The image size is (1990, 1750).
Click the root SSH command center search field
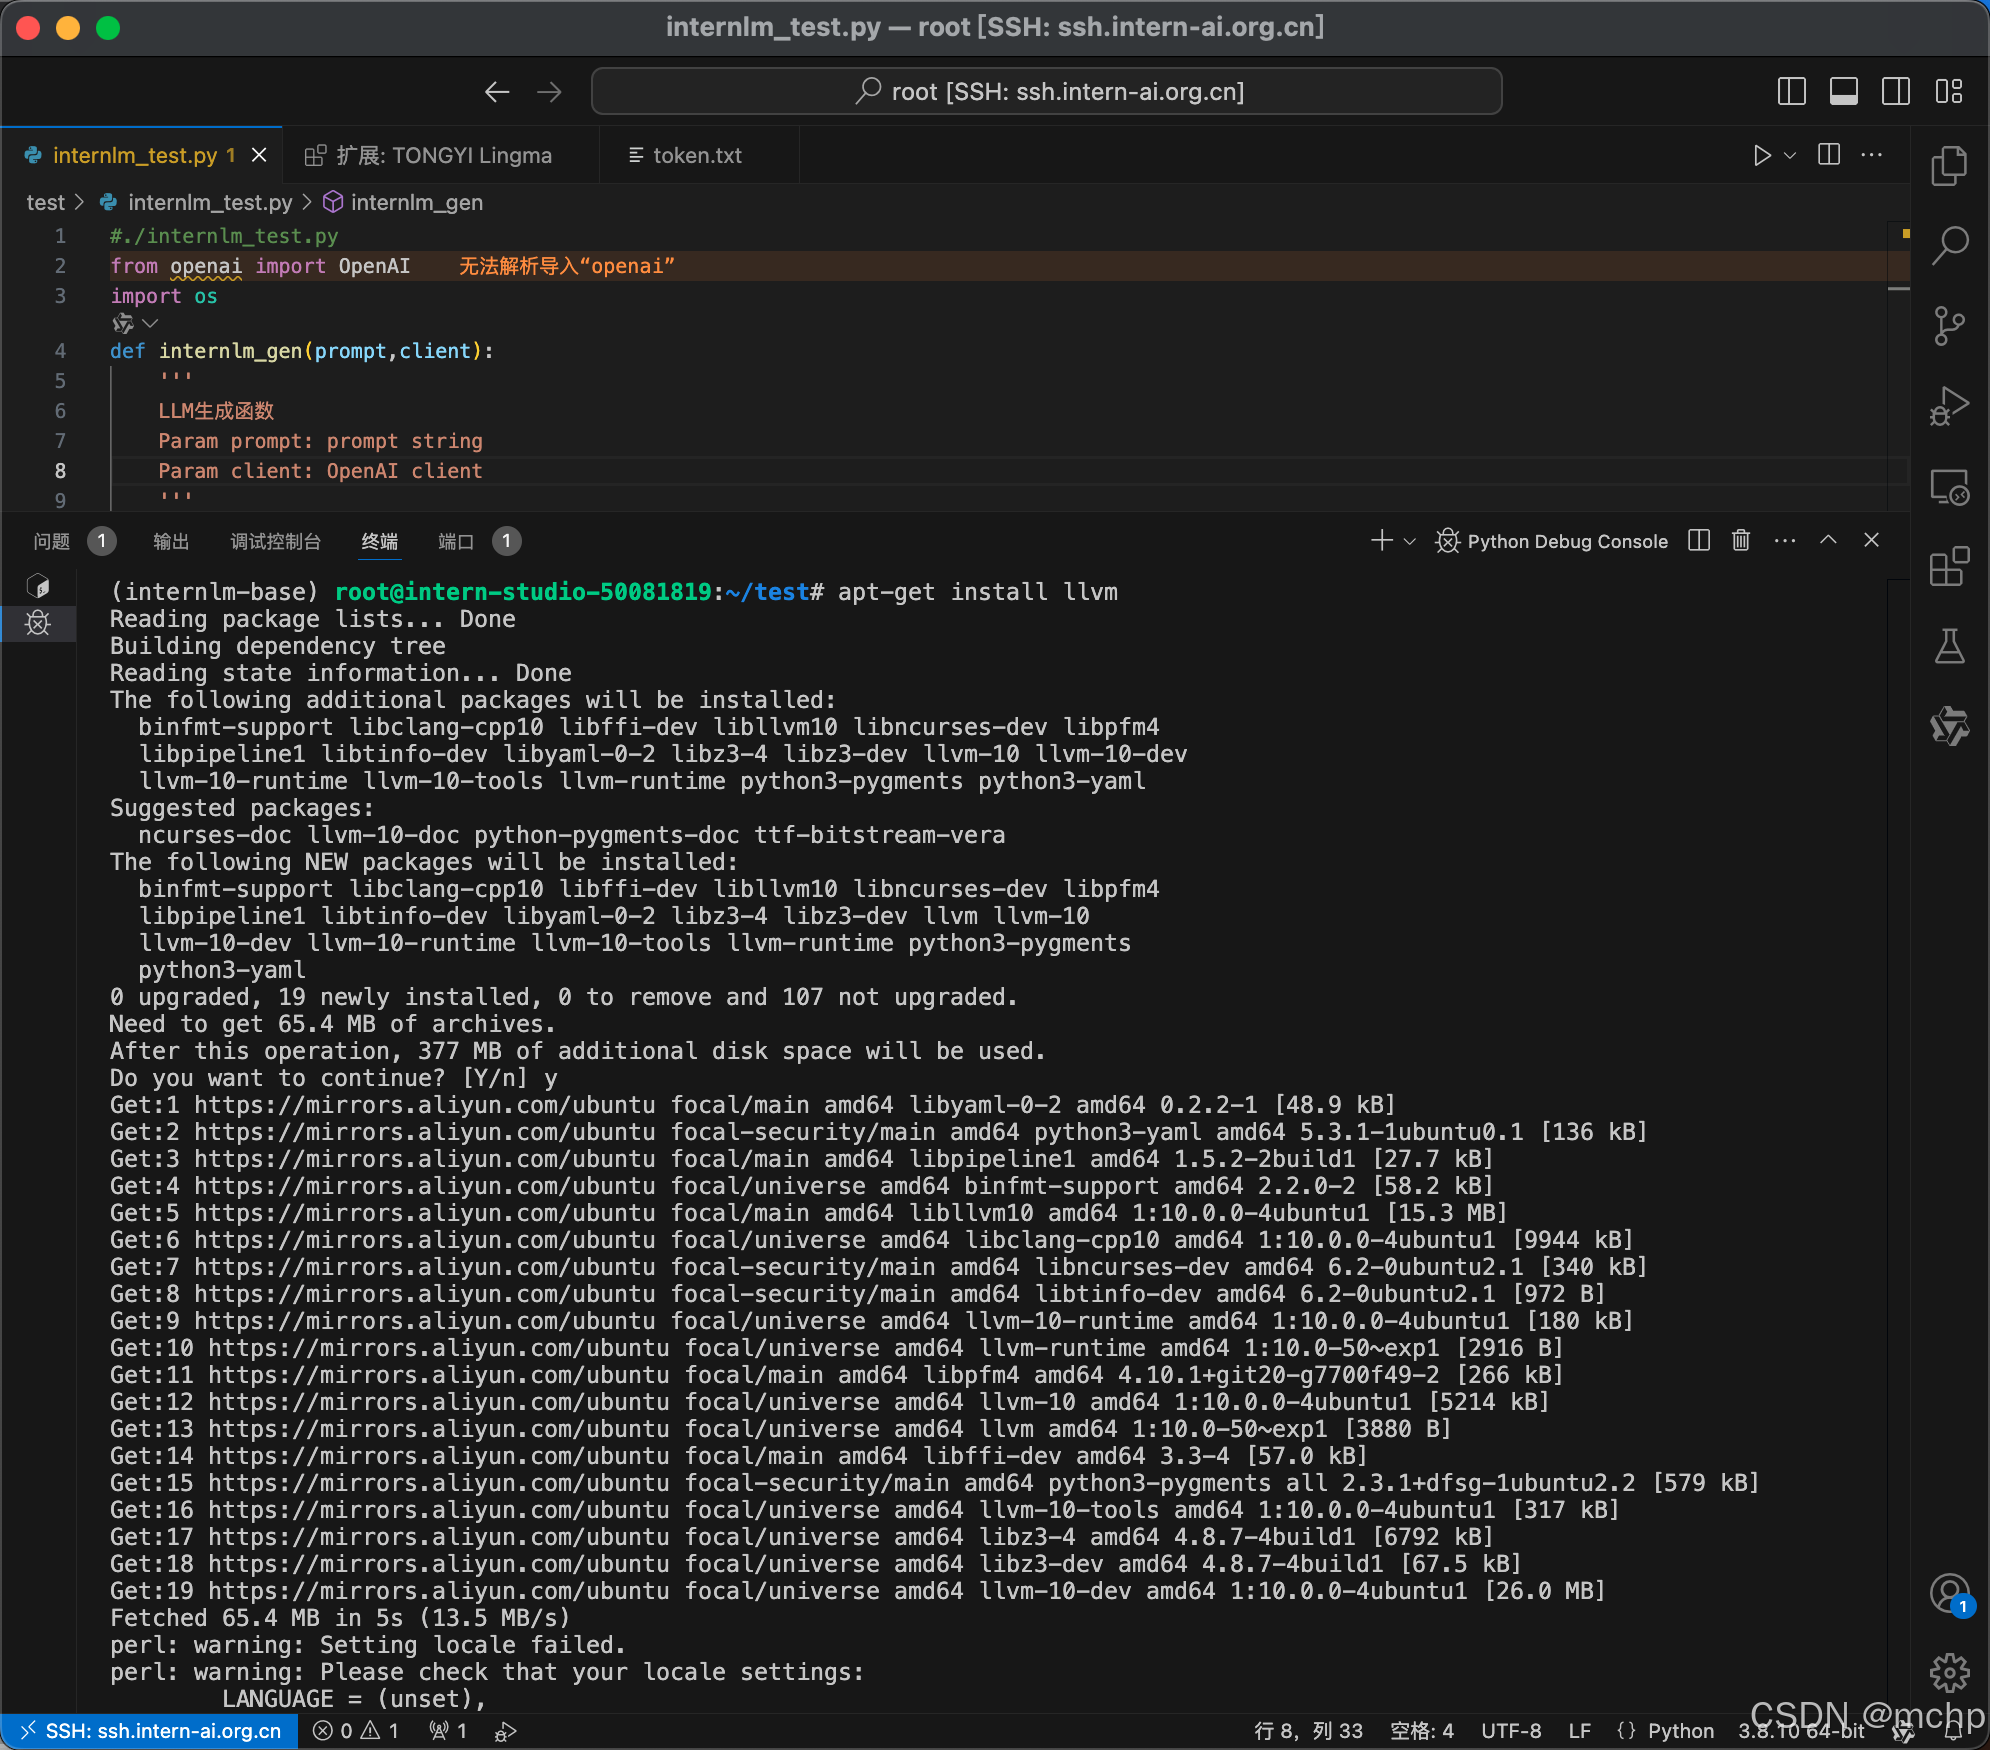coord(1046,92)
